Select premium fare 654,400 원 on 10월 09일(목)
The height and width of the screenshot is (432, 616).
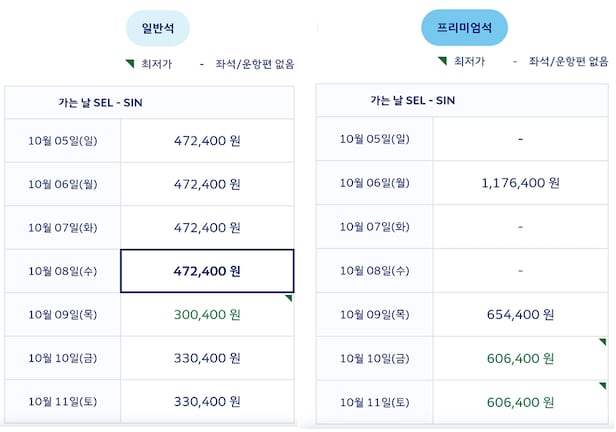coord(520,314)
